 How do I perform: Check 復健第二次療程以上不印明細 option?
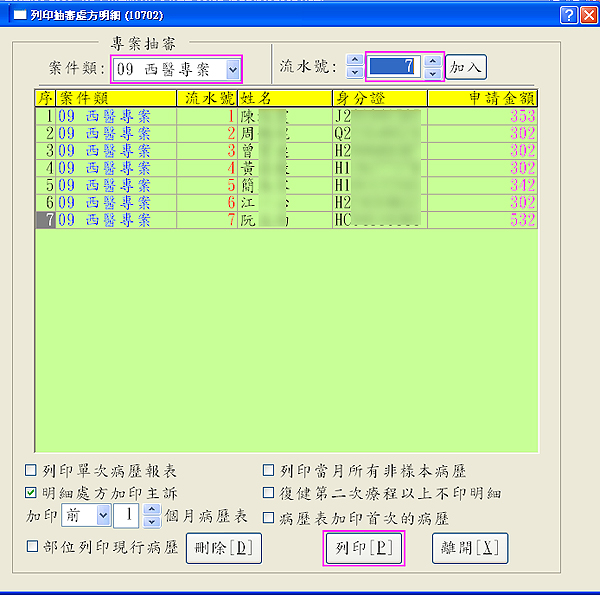point(268,493)
